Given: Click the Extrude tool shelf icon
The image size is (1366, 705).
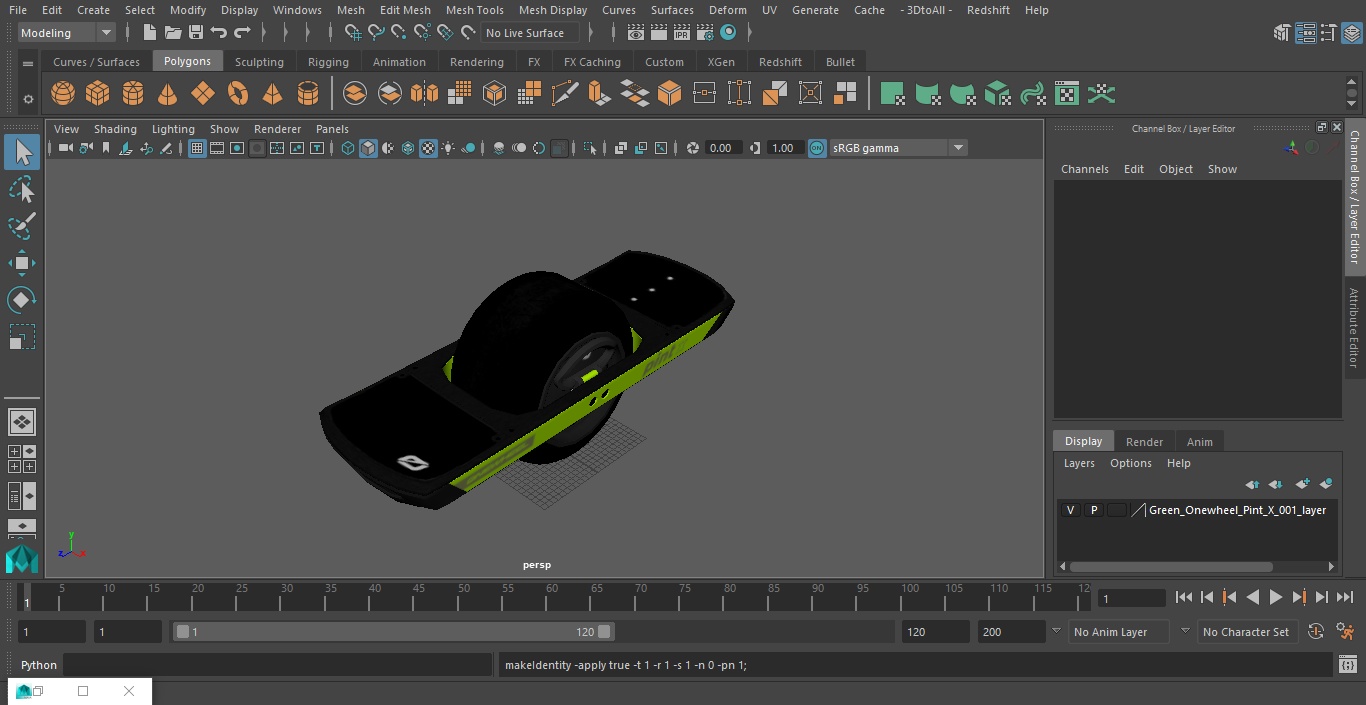Looking at the screenshot, I should pos(599,94).
